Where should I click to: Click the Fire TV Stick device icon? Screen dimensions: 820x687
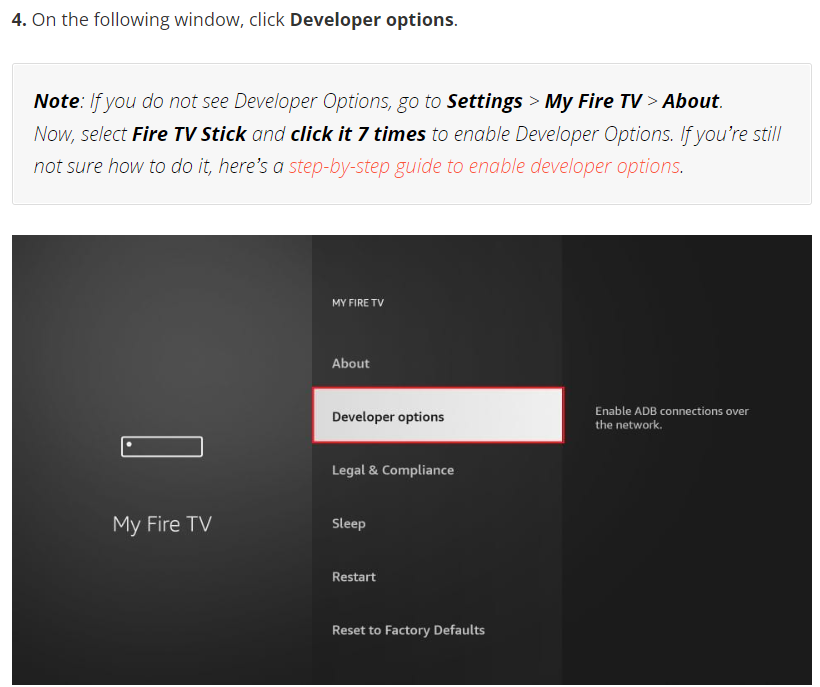162,447
